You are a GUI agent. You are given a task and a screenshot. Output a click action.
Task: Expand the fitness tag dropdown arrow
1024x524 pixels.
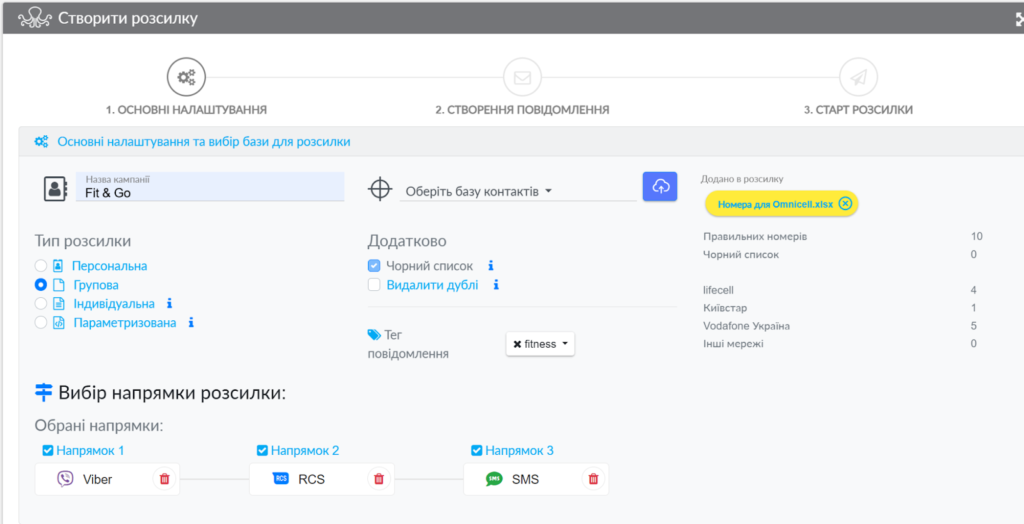coord(564,344)
